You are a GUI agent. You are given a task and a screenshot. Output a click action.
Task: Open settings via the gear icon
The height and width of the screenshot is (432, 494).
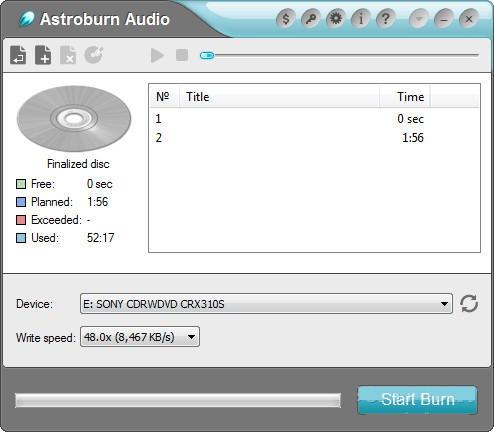[x=336, y=19]
